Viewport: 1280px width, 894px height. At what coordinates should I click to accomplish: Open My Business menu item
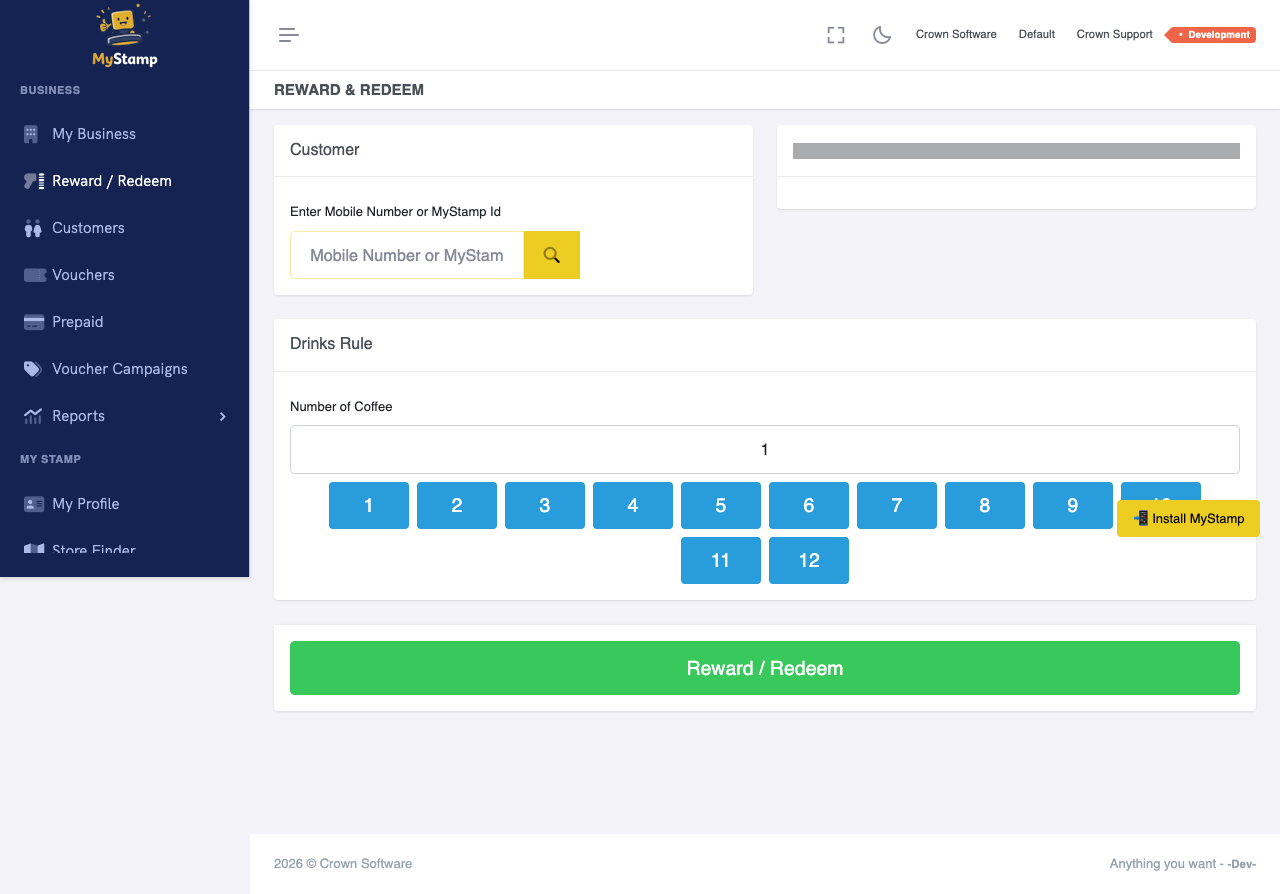(x=94, y=134)
